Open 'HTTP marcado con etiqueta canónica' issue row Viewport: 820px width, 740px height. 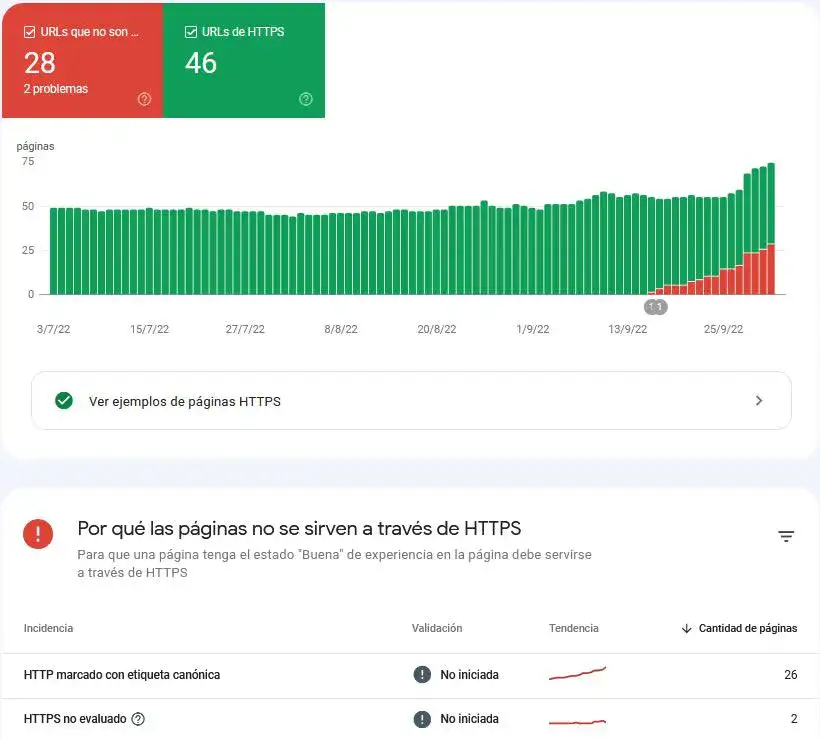pos(410,675)
